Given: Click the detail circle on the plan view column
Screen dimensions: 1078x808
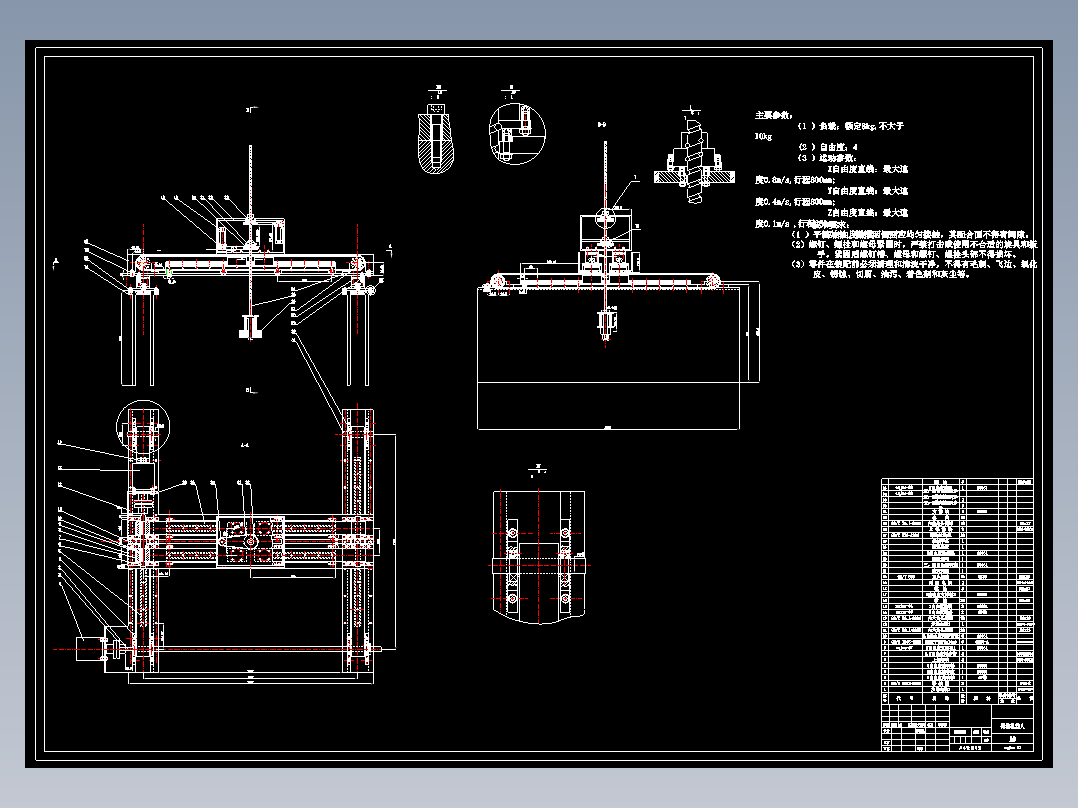Looking at the screenshot, I should click(x=142, y=426).
